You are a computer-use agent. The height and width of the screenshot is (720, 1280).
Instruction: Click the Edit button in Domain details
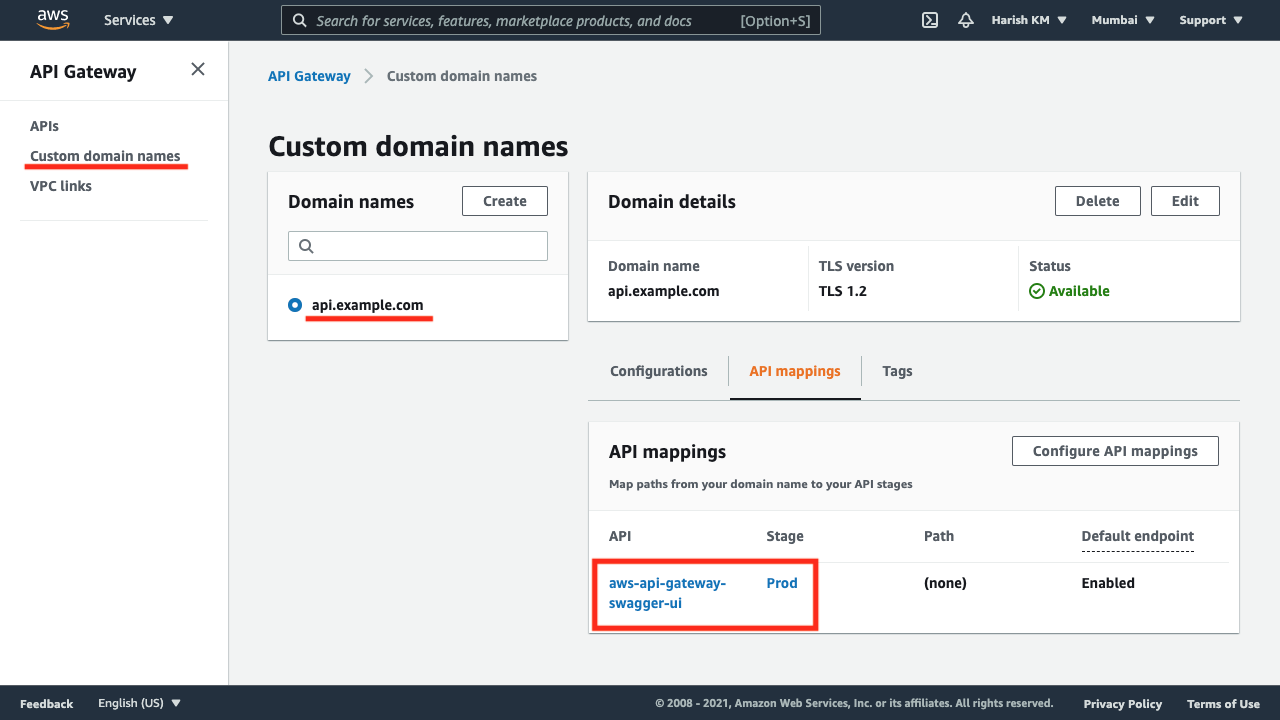[x=1185, y=200]
